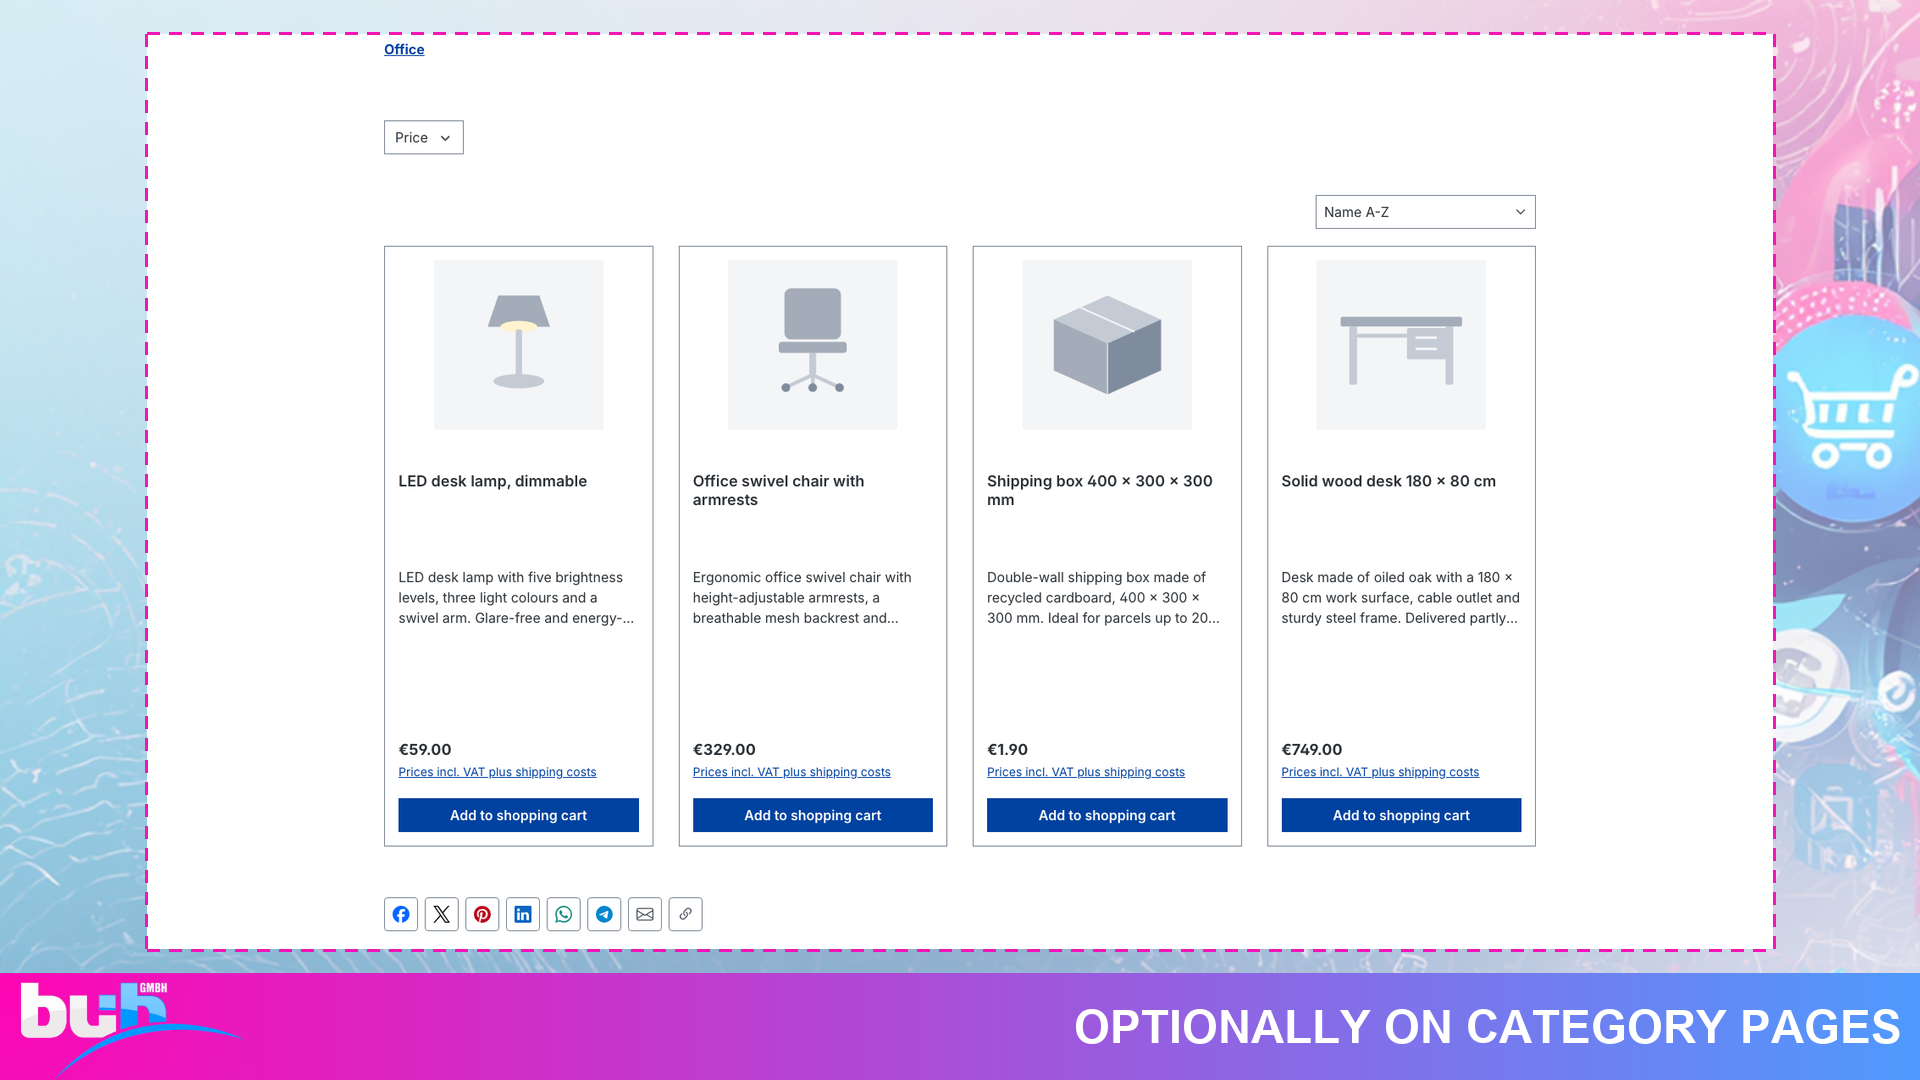Open VAT shipping costs link under €59.00
The image size is (1920, 1080).
tap(497, 772)
